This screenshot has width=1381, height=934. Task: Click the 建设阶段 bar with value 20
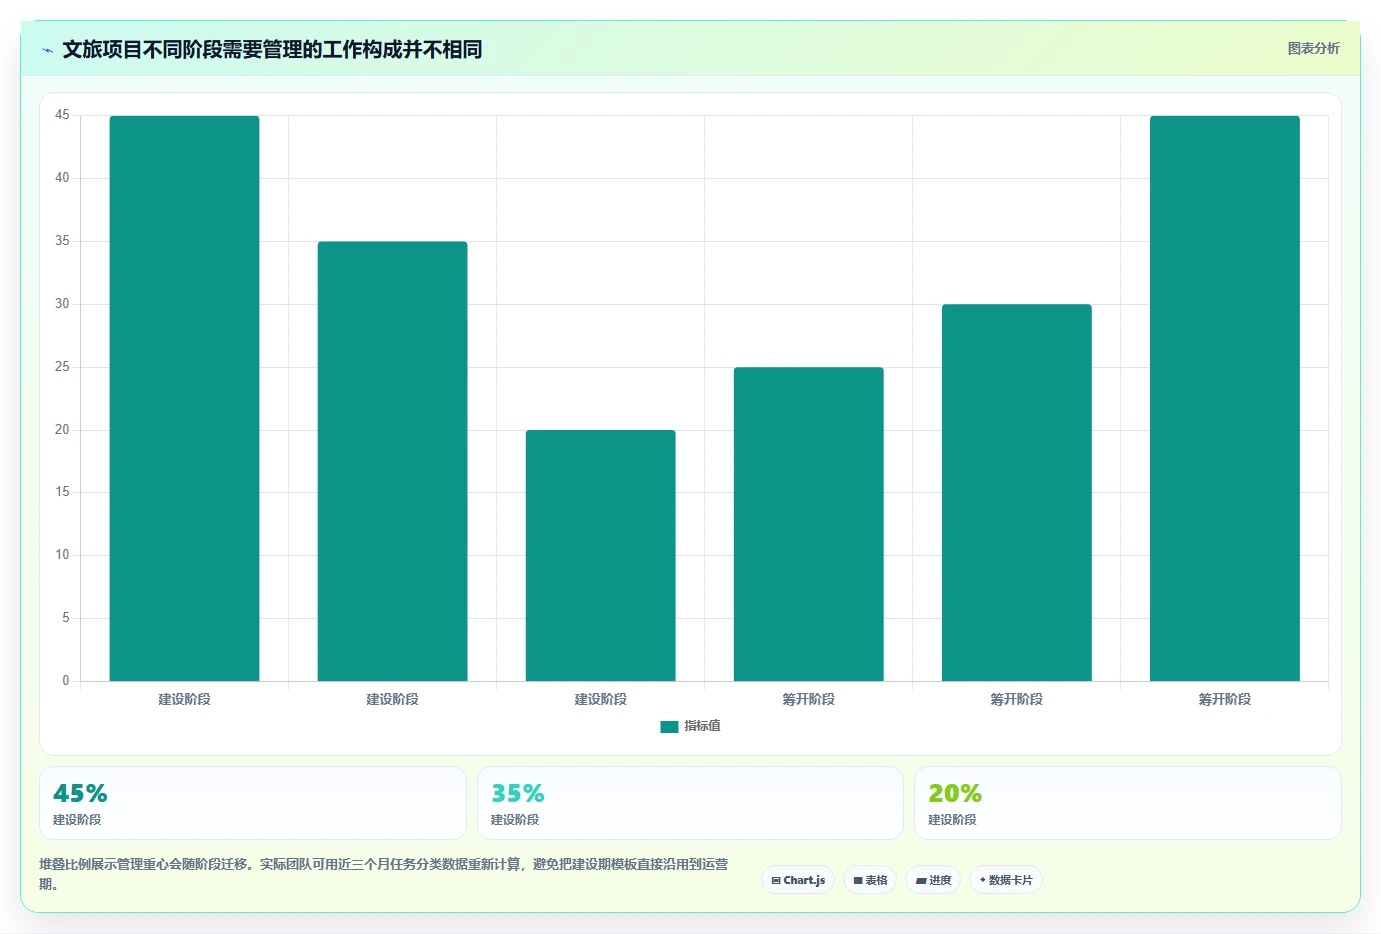click(600, 555)
